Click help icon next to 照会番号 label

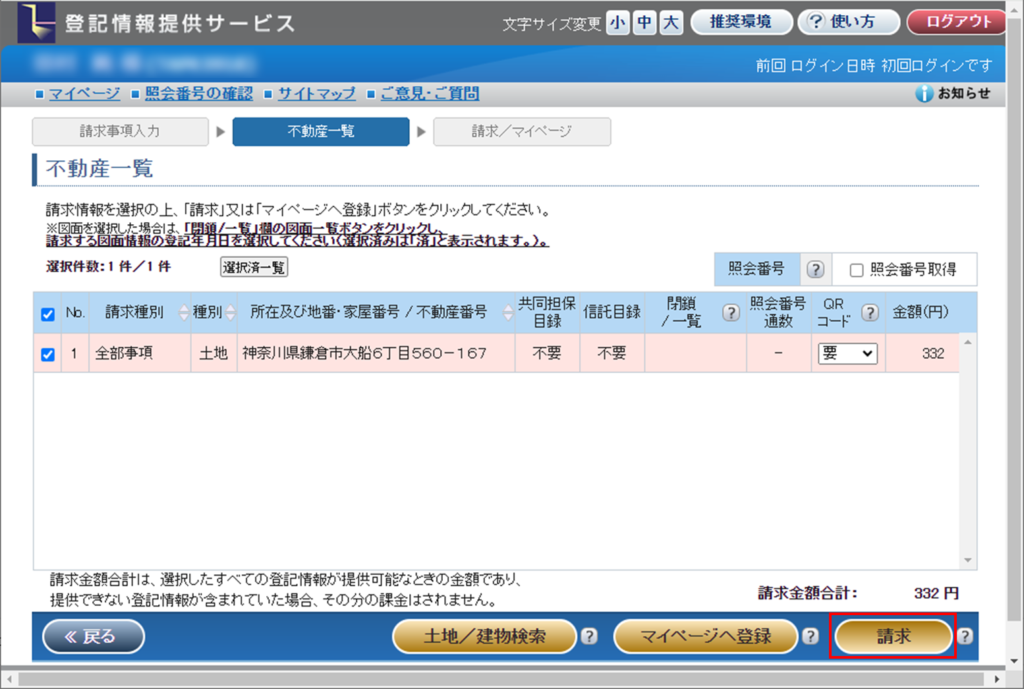(x=815, y=270)
